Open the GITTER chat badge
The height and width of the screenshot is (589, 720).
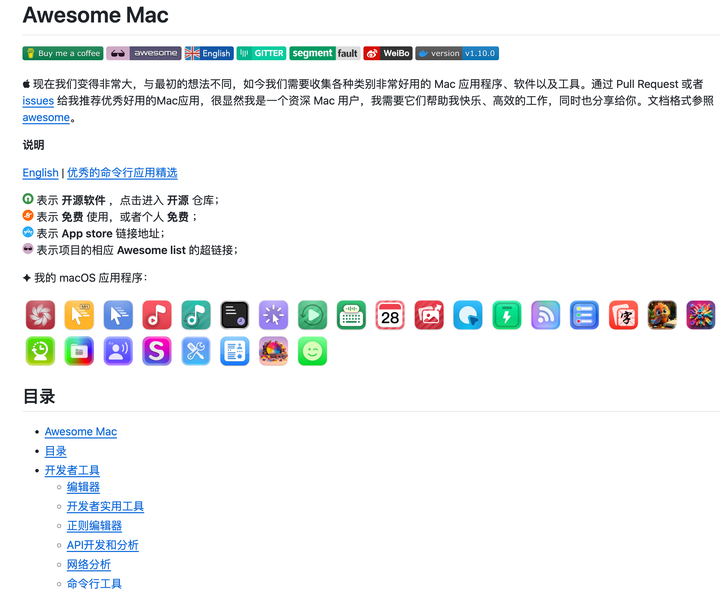click(262, 53)
